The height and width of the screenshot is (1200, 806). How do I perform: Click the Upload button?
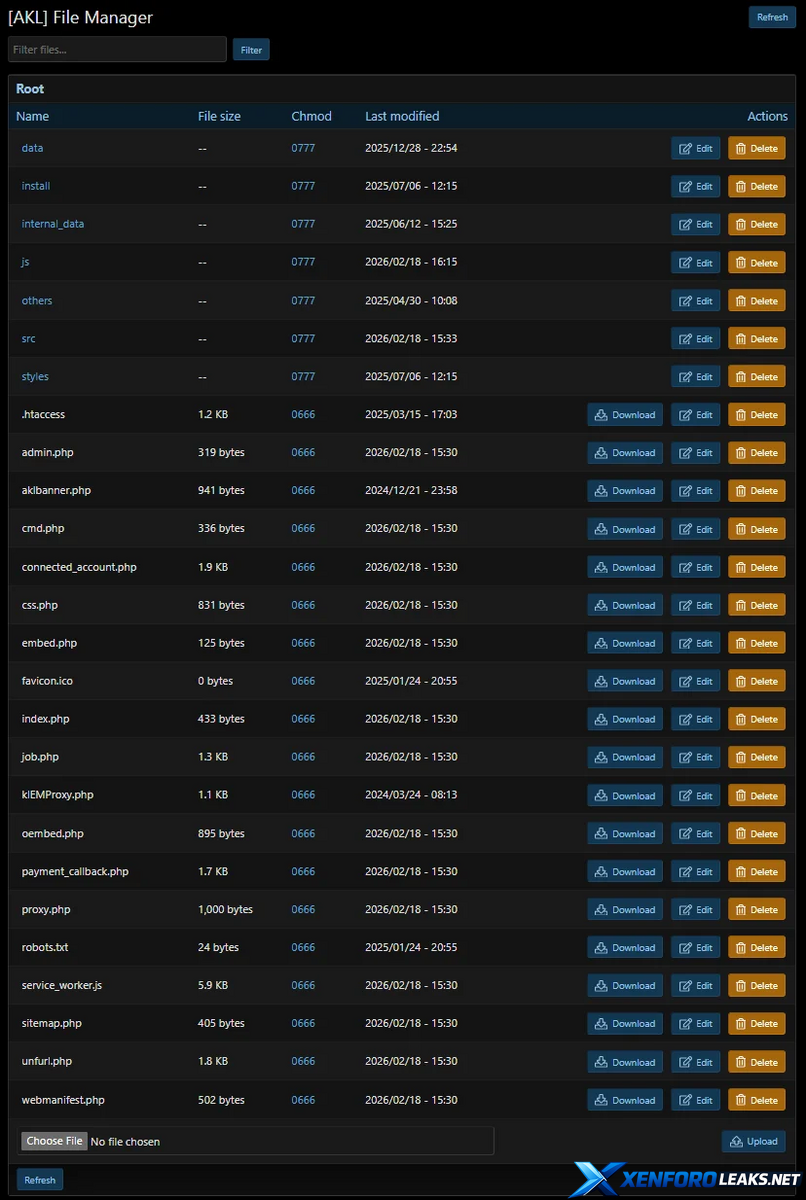click(x=753, y=1141)
